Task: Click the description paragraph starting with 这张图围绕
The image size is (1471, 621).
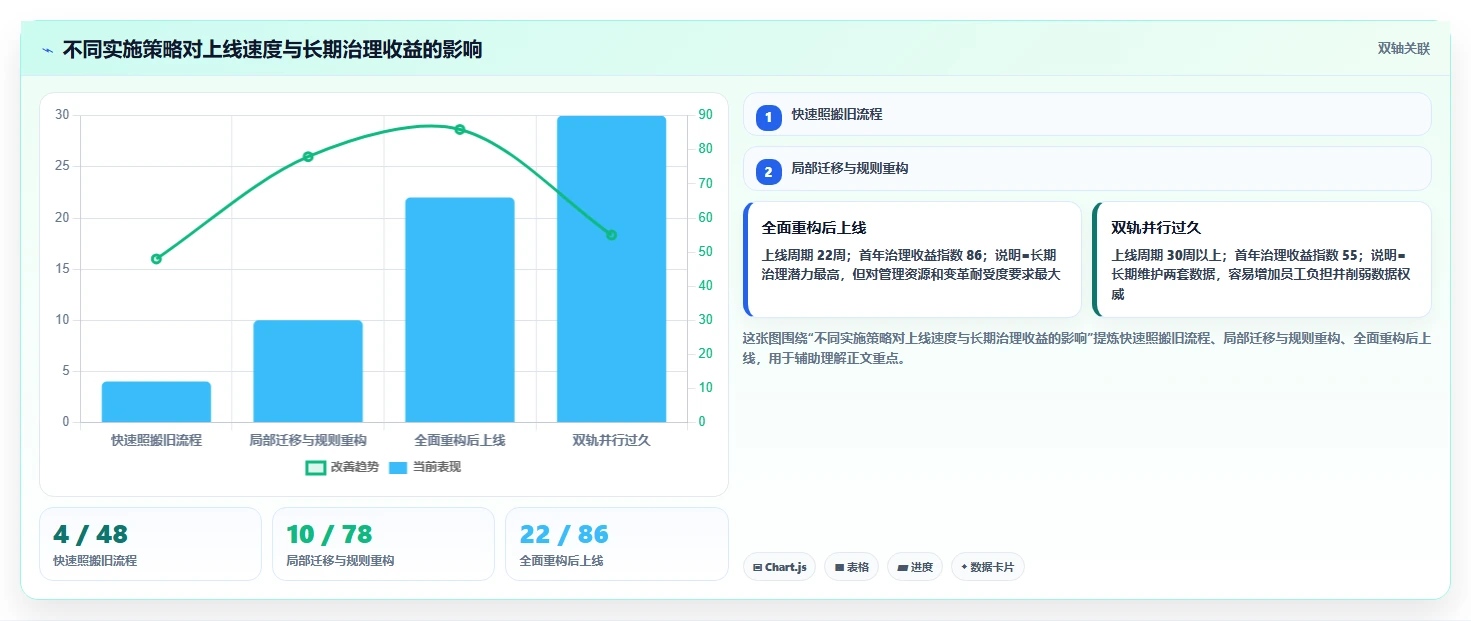Action: (x=1087, y=348)
